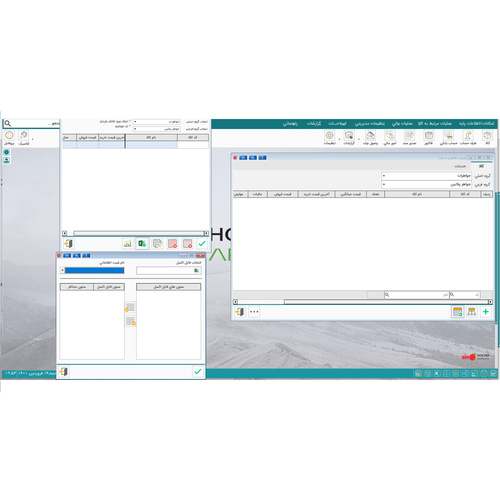Click horizontal scrollbar in goods list window
The width and height of the screenshot is (500, 500).
pos(363,302)
